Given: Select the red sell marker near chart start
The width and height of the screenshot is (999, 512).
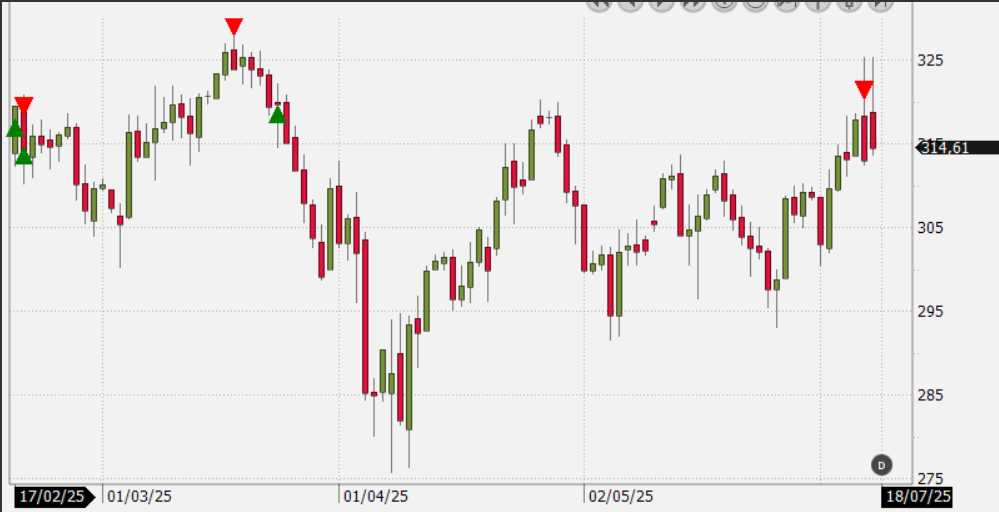Looking at the screenshot, I should click(x=24, y=105).
